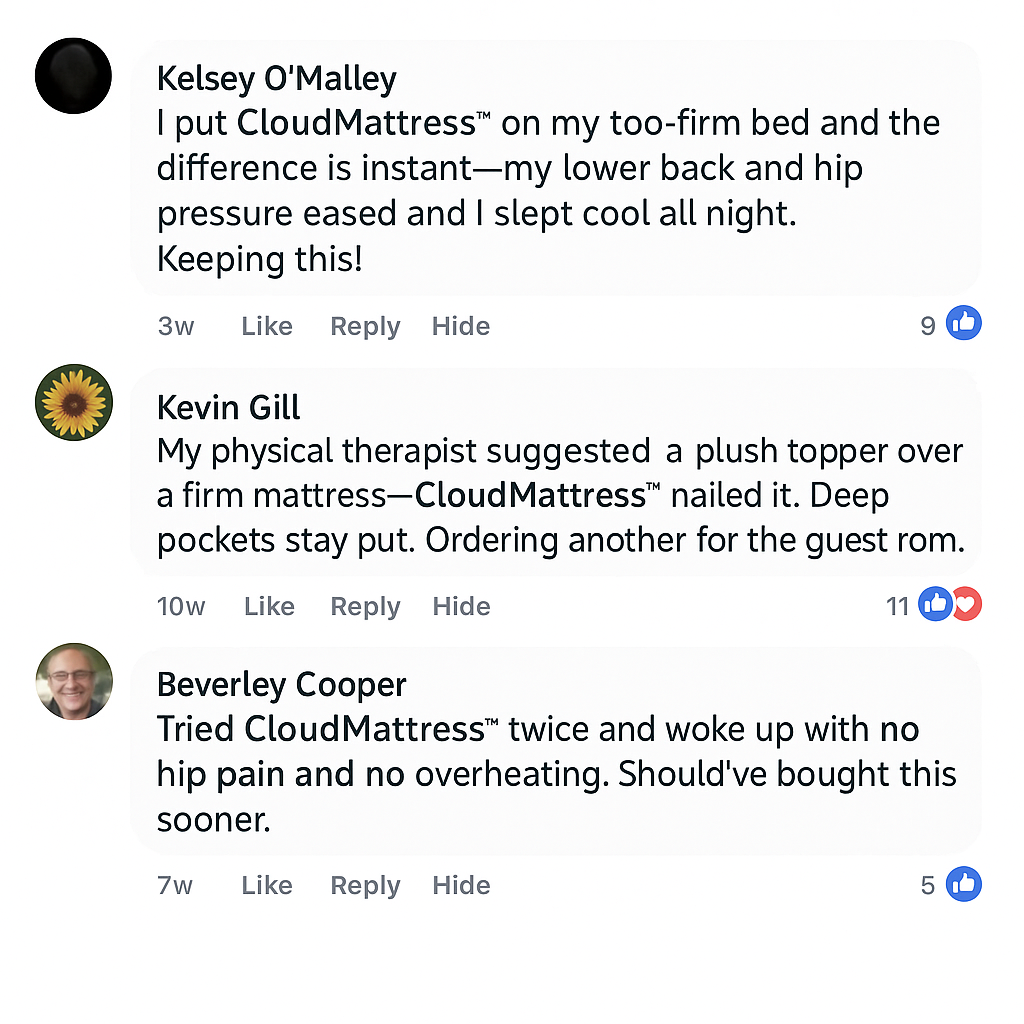Click the 3w timestamp on Kelsey's comment
This screenshot has width=1024, height=1024.
pos(176,326)
